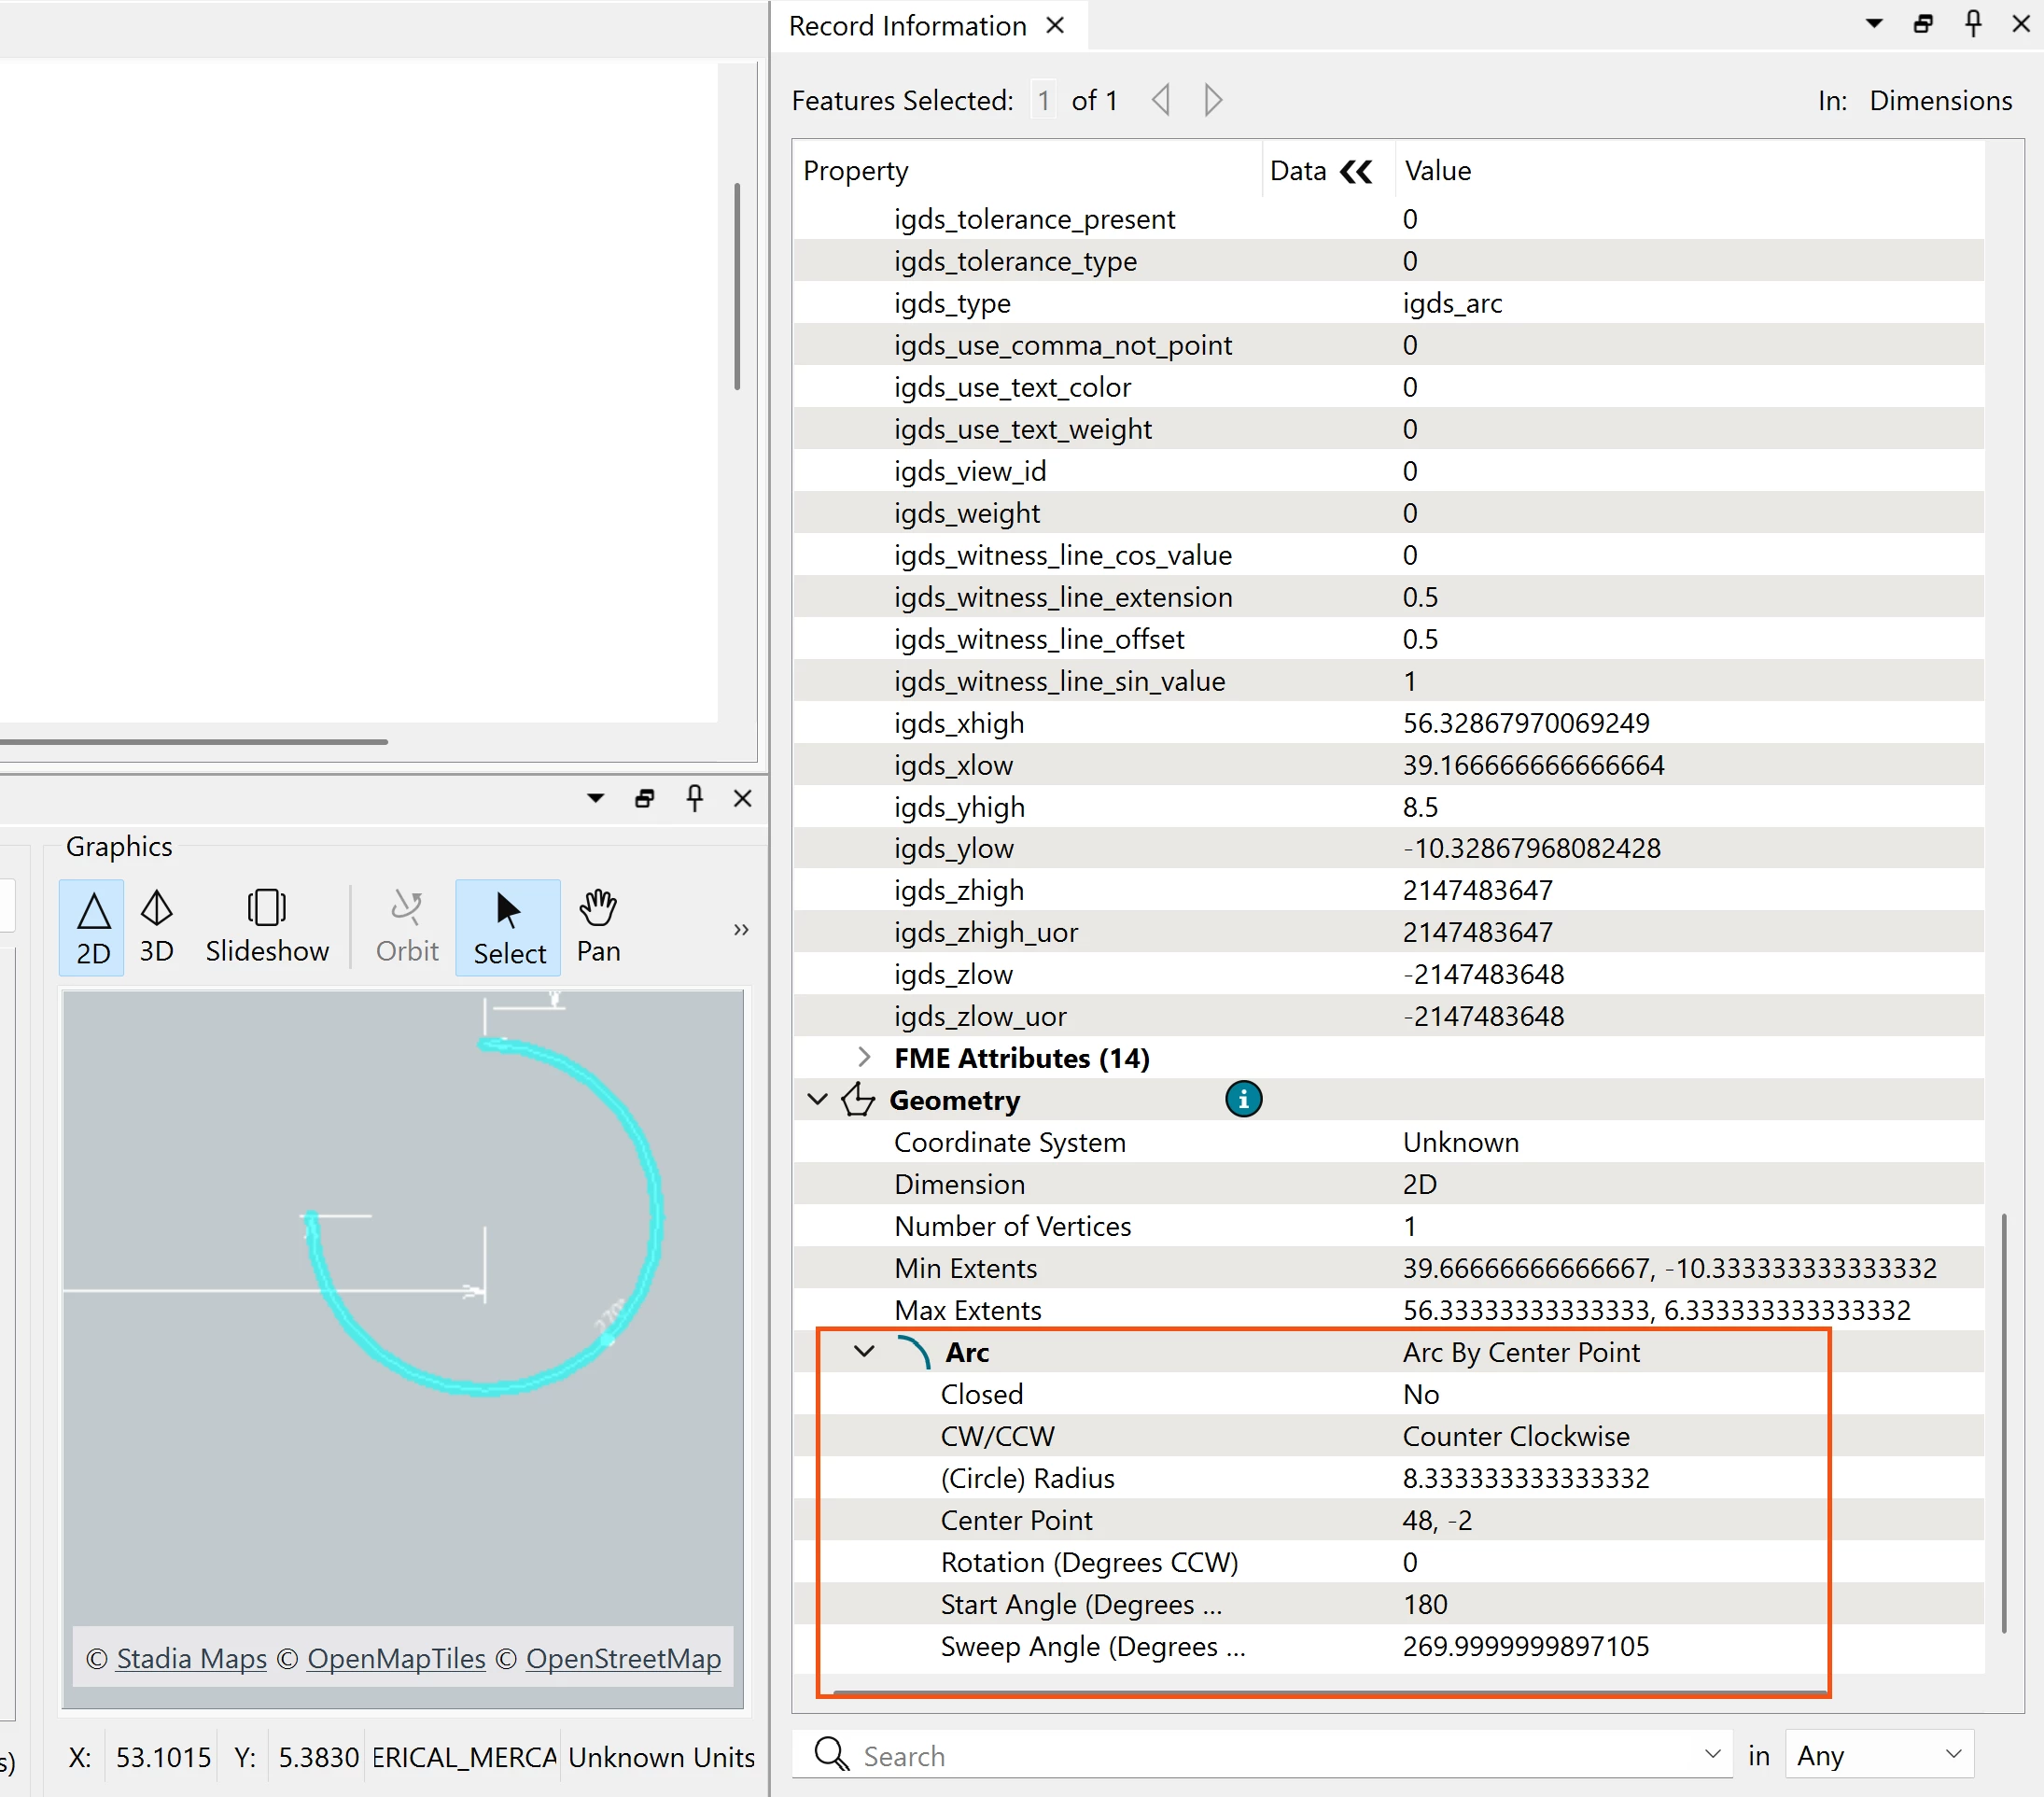
Task: Show more Graphics toolbar options
Action: (x=740, y=929)
